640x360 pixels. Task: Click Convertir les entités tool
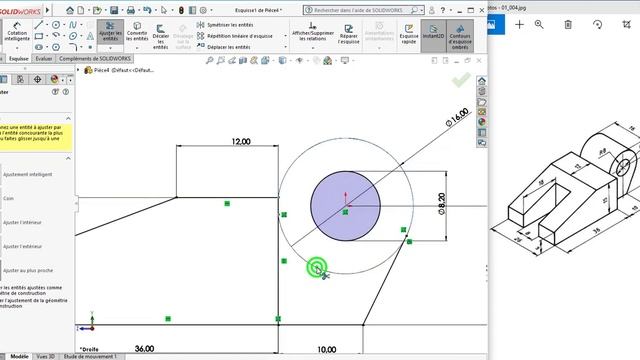point(137,31)
